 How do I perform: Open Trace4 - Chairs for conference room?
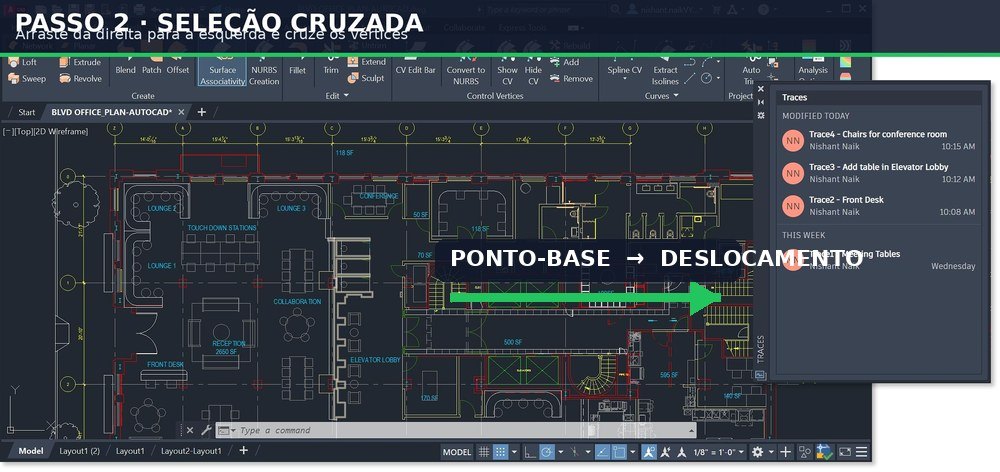(x=878, y=140)
